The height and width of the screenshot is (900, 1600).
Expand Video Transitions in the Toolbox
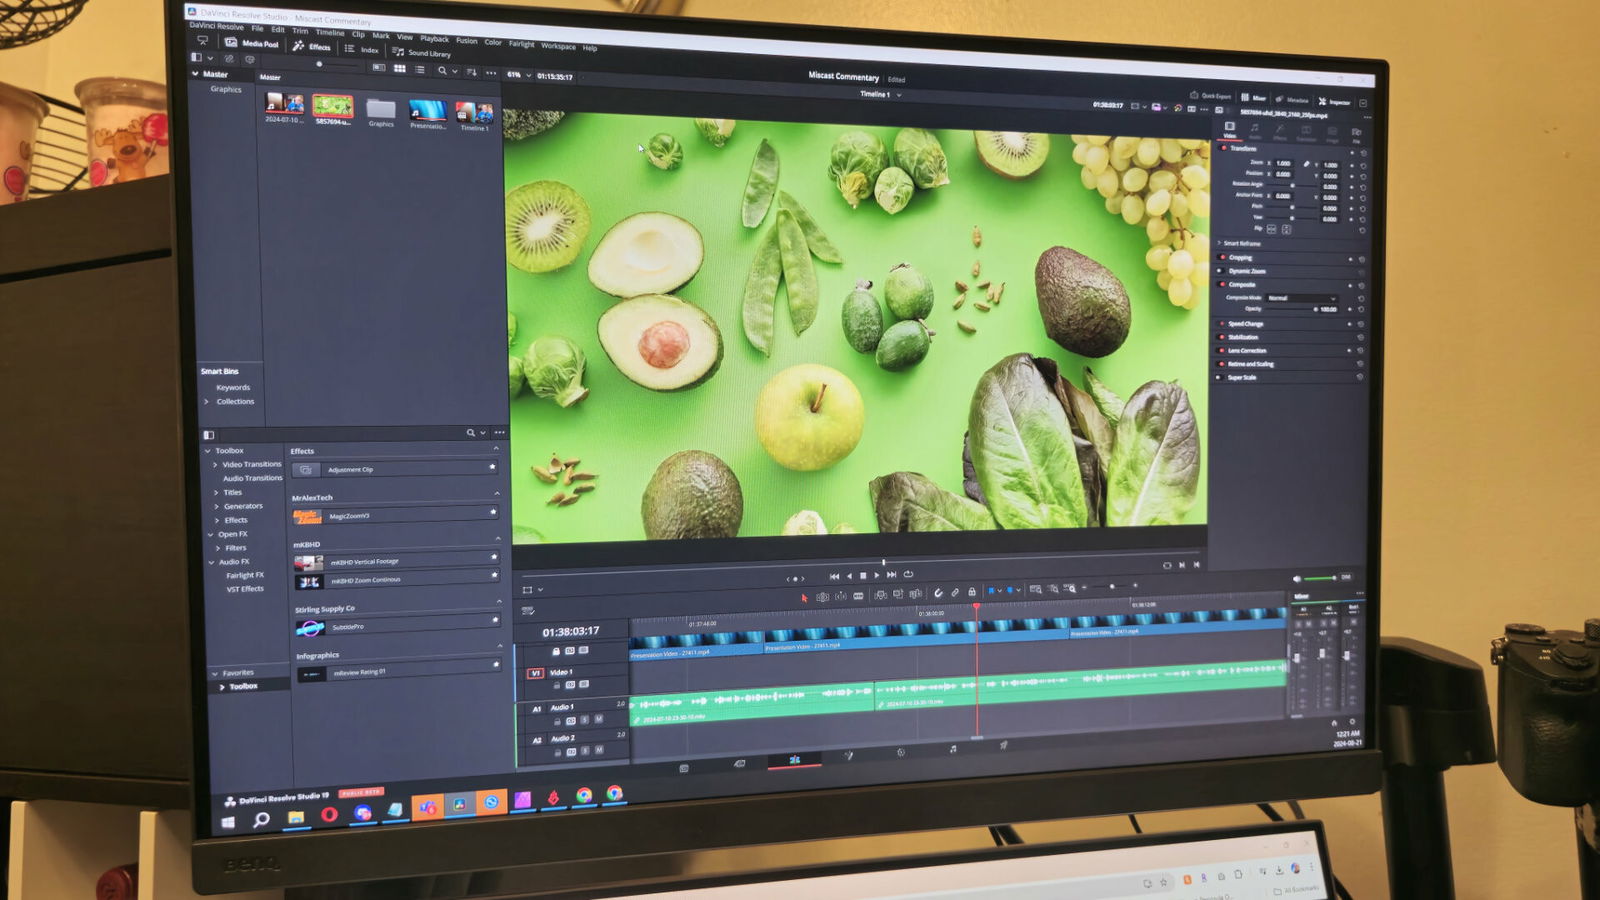pos(215,464)
